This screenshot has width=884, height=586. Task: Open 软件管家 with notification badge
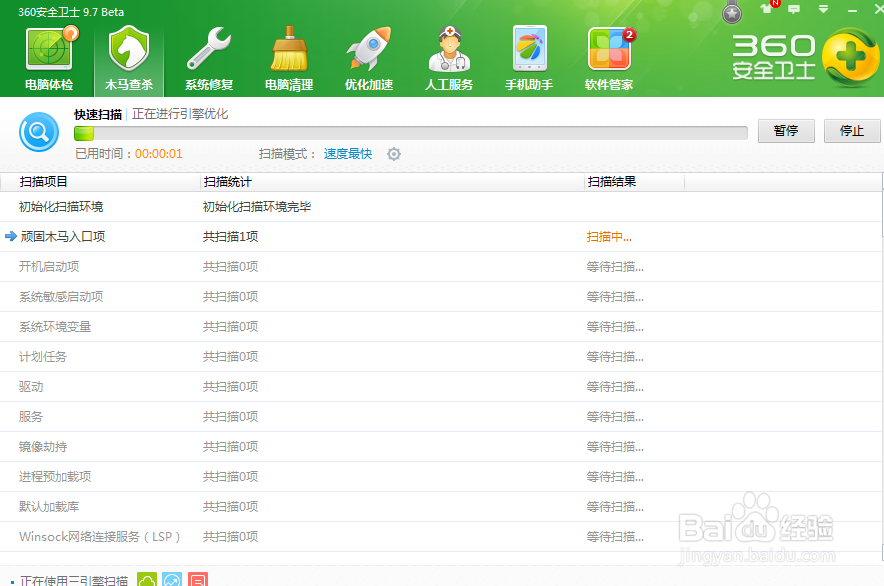point(608,55)
